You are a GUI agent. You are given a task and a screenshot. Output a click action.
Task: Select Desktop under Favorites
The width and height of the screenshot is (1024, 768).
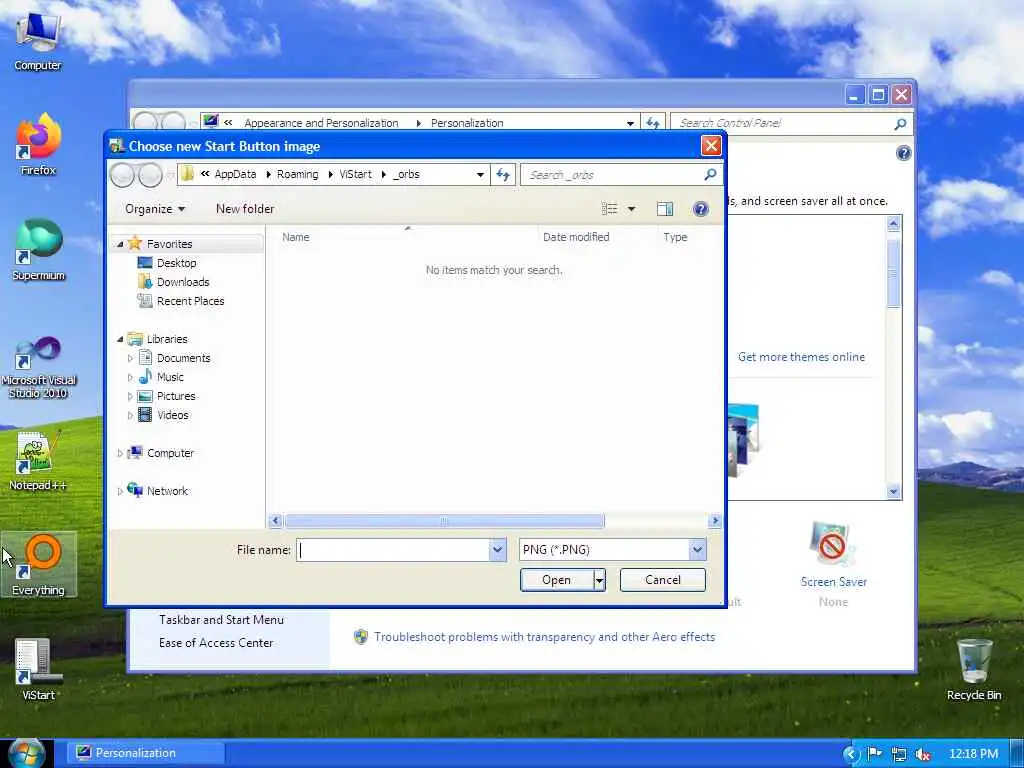coord(176,263)
